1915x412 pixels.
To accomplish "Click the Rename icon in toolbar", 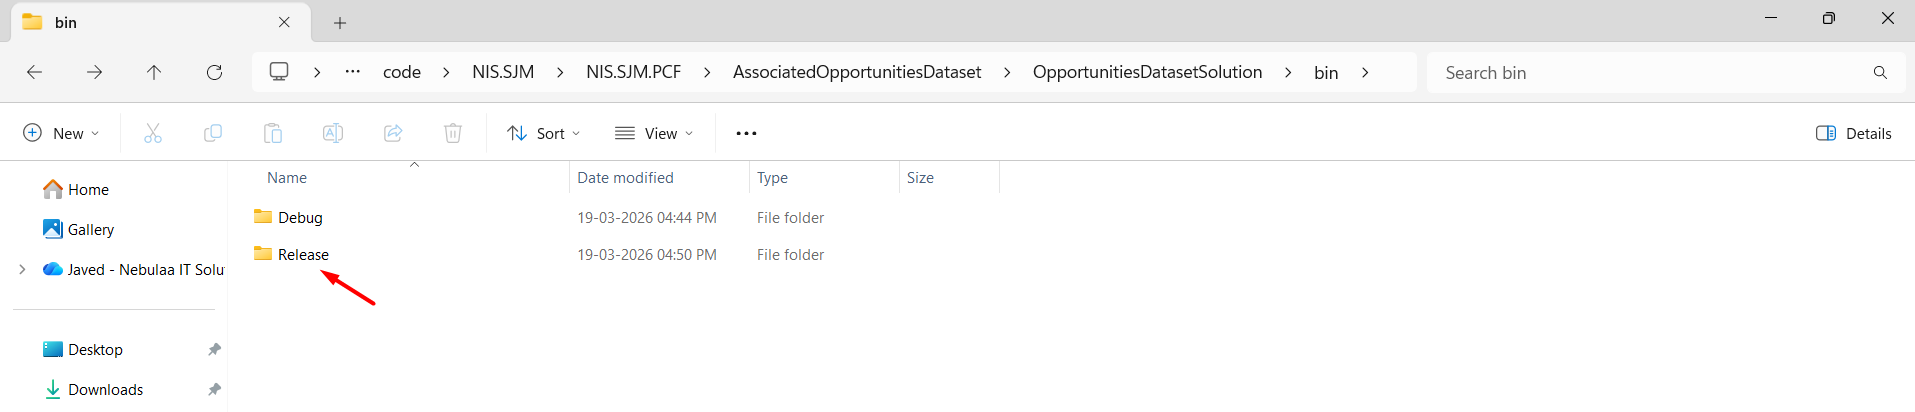I will tap(333, 133).
